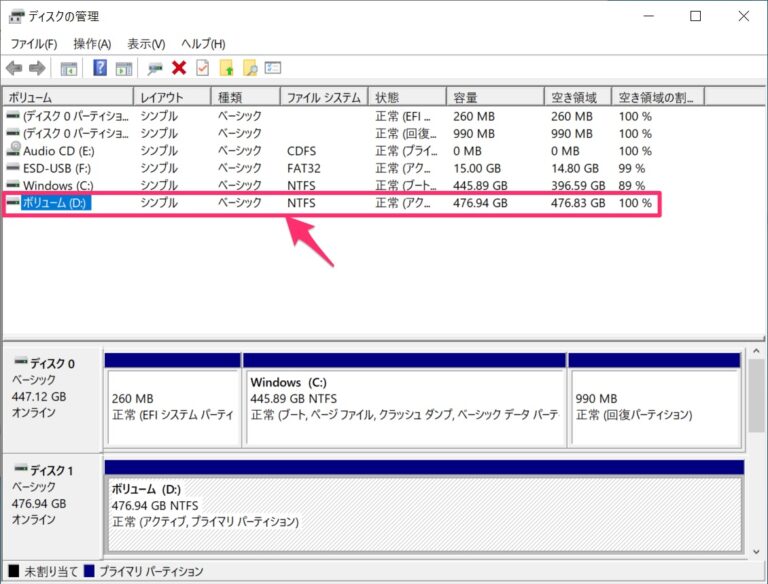Sort by the ボリューム column header

pyautogui.click(x=69, y=97)
